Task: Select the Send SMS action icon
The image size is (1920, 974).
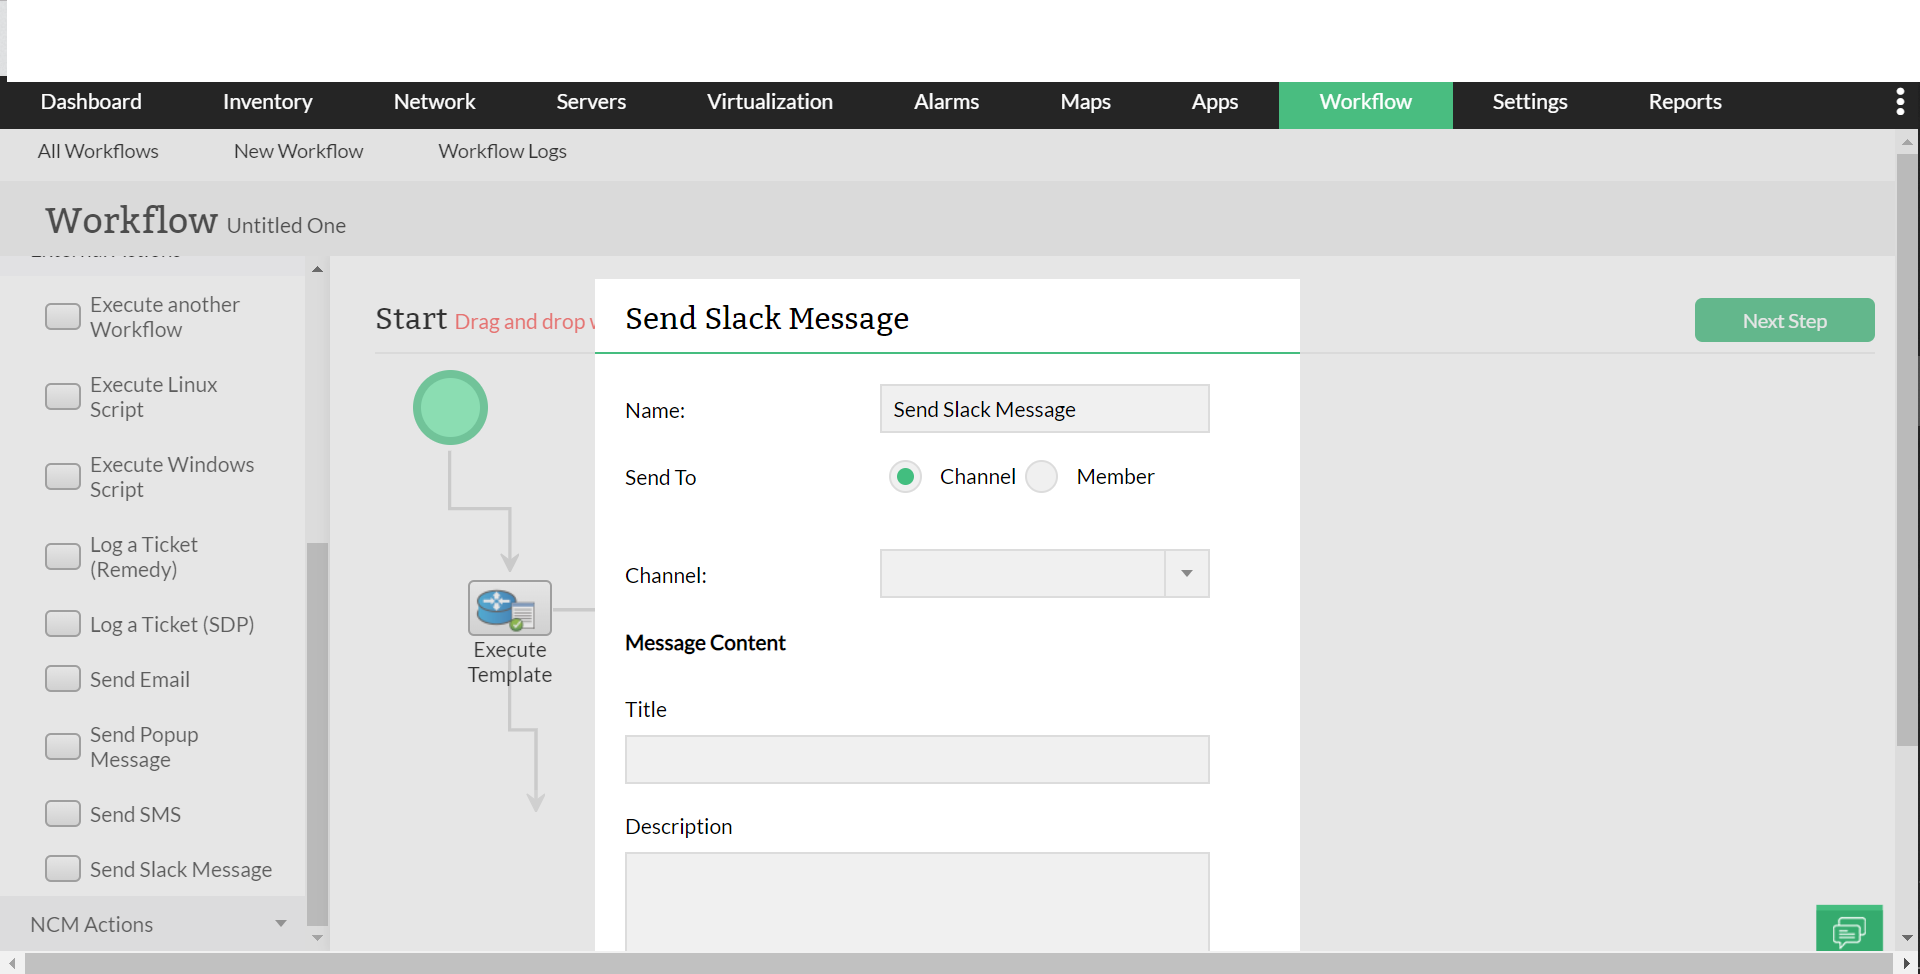Action: tap(63, 814)
